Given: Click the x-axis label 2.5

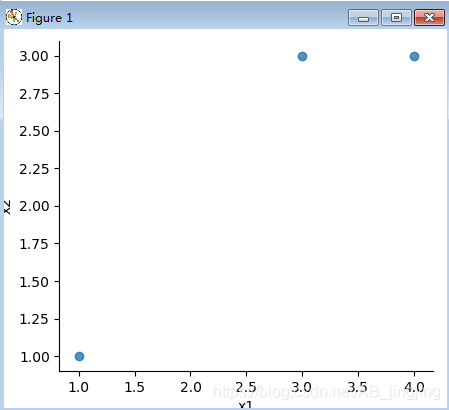Looking at the screenshot, I should click(246, 387).
